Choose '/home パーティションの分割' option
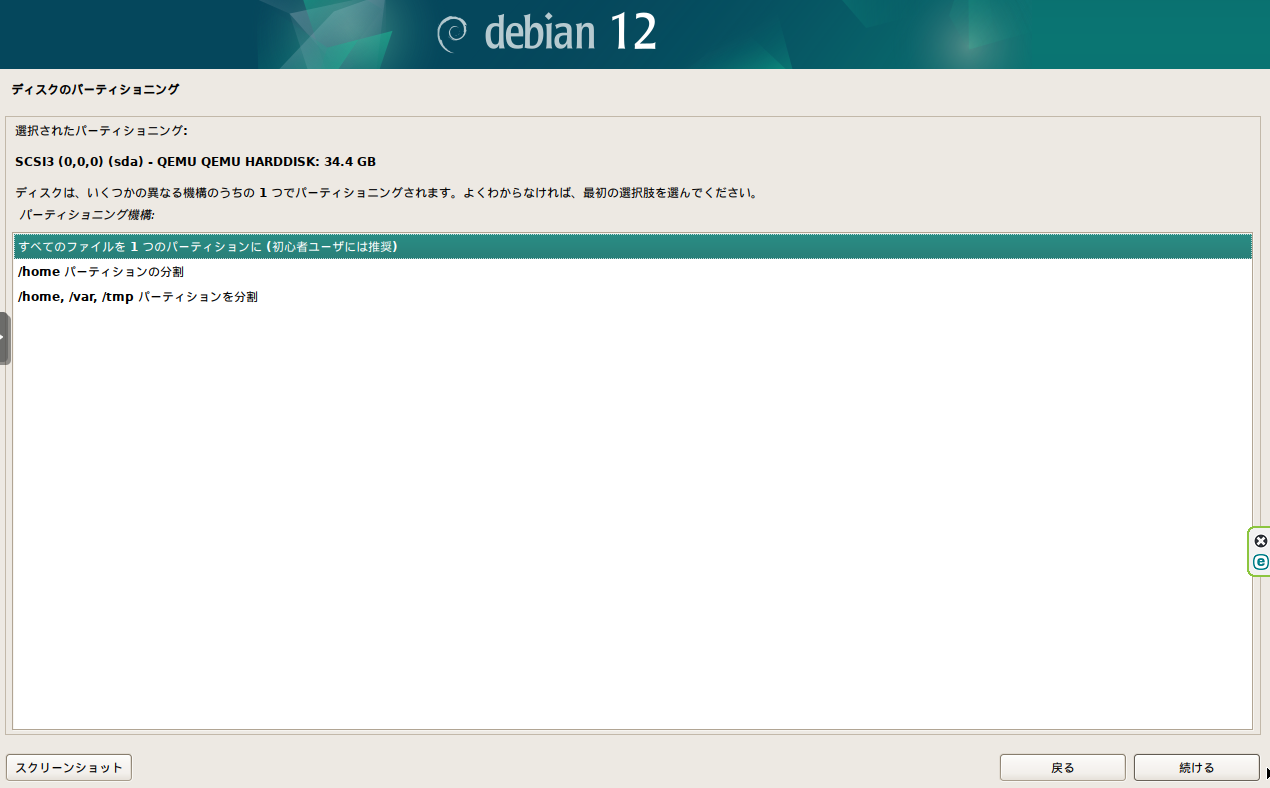1270x788 pixels. click(x=101, y=272)
